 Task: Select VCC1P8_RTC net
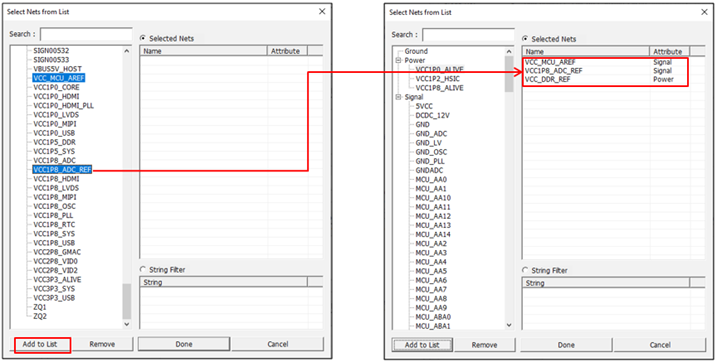[x=54, y=224]
